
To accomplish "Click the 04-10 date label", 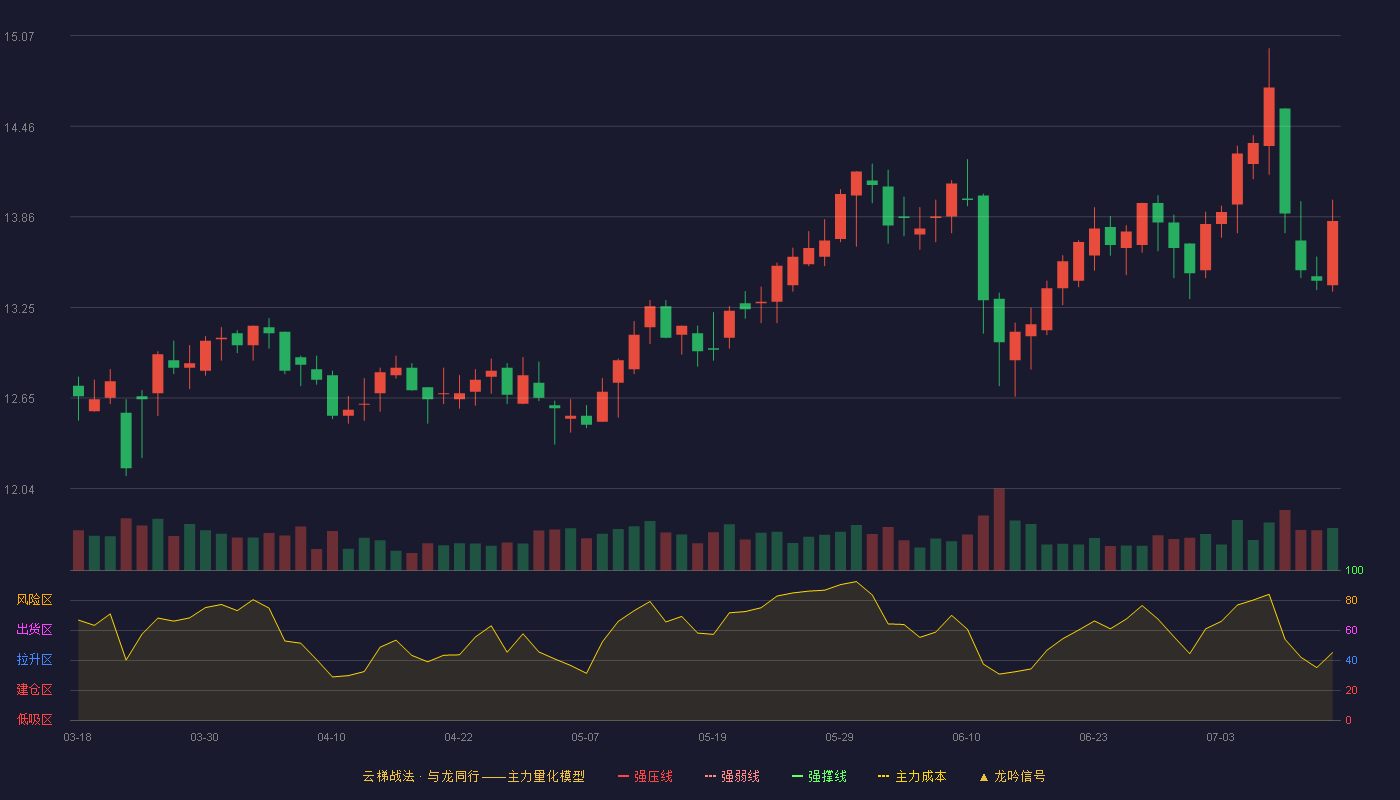I will pos(331,737).
